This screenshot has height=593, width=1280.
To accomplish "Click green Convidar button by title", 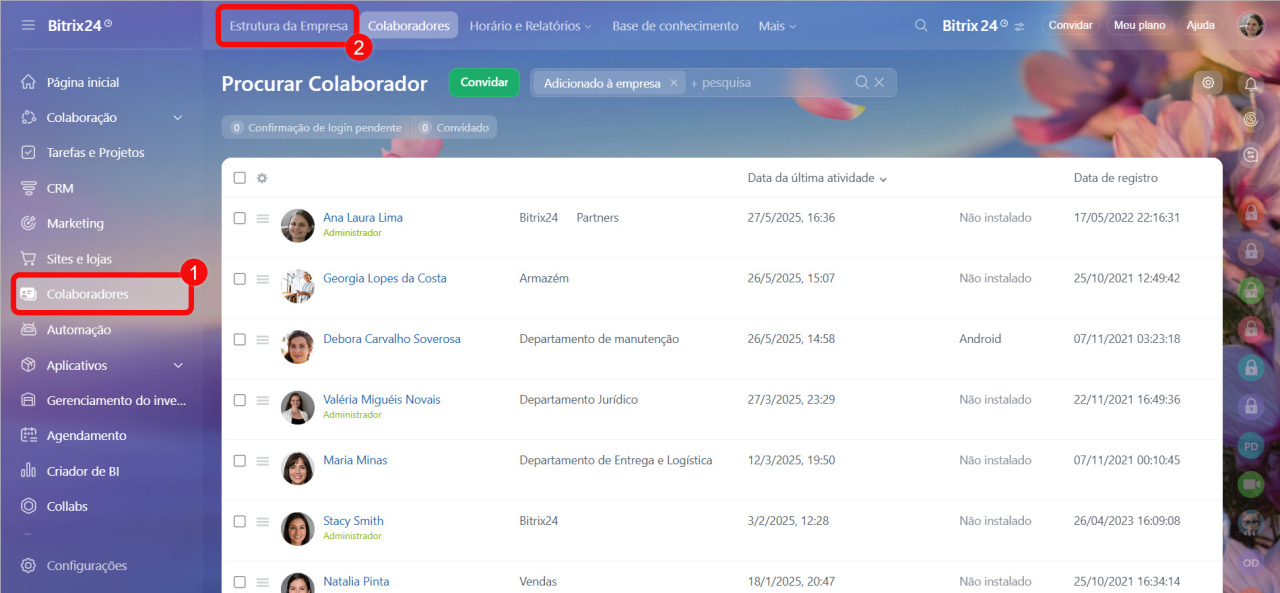I will pyautogui.click(x=484, y=83).
